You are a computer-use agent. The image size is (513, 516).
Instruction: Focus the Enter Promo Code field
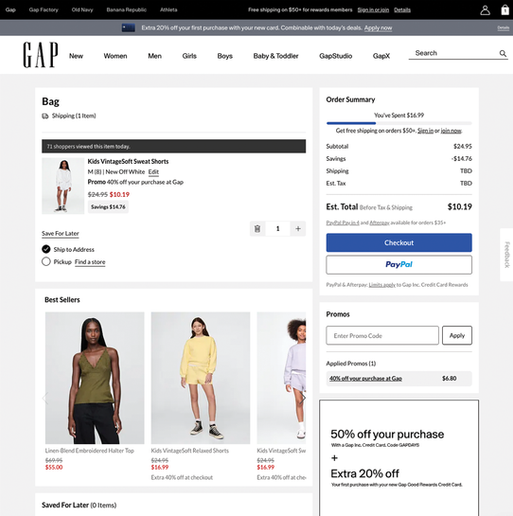tap(382, 335)
